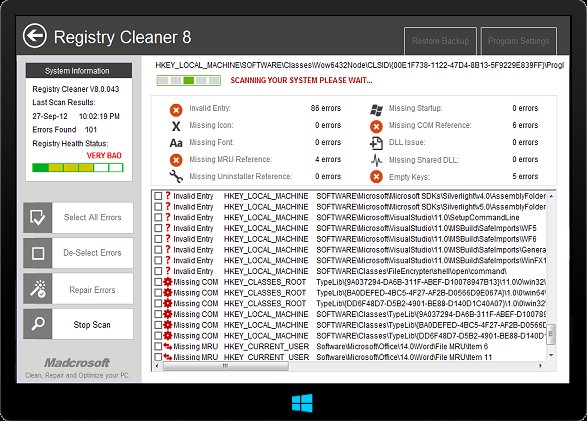The width and height of the screenshot is (587, 421).
Task: Click the '6 errors' Missing COM Reference count
Action: click(525, 125)
